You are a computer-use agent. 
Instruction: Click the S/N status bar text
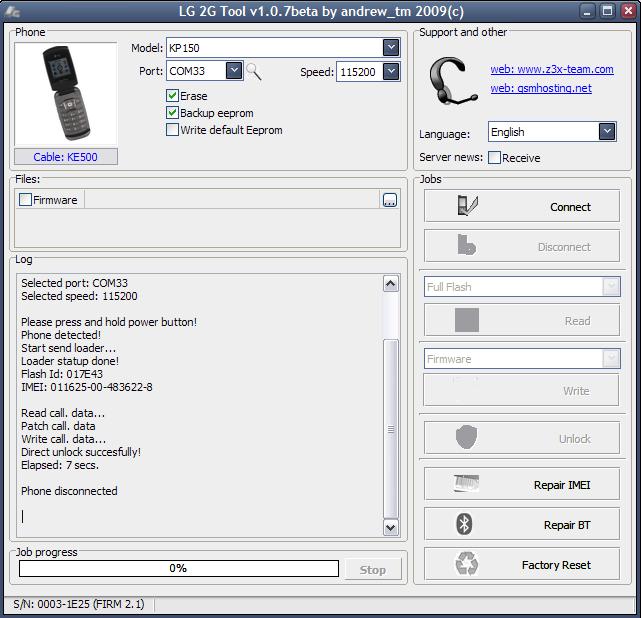(78, 604)
